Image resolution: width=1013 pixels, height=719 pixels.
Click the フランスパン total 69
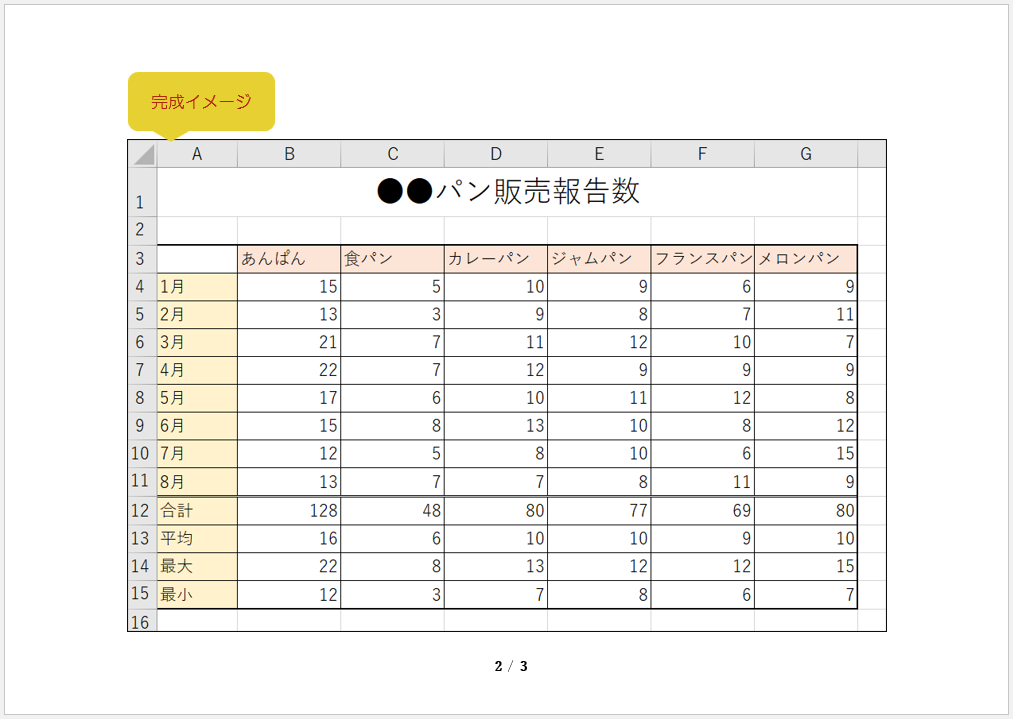click(x=702, y=510)
